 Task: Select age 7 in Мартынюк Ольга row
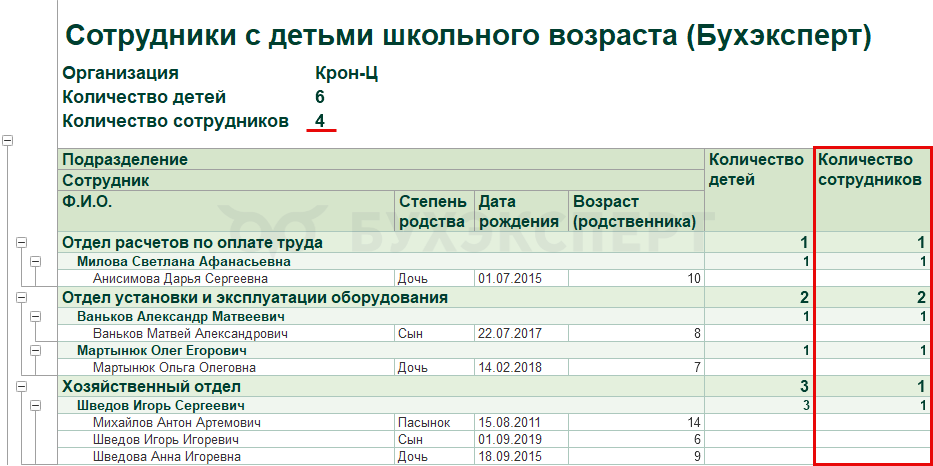(x=636, y=367)
